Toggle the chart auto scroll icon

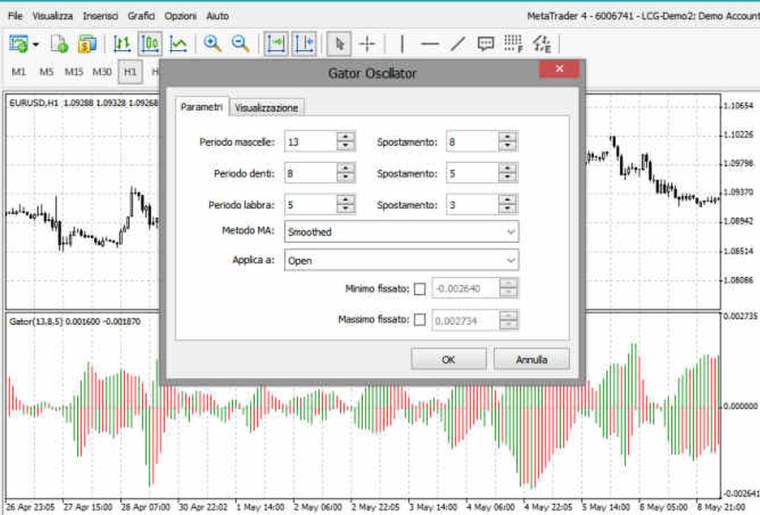pos(276,43)
